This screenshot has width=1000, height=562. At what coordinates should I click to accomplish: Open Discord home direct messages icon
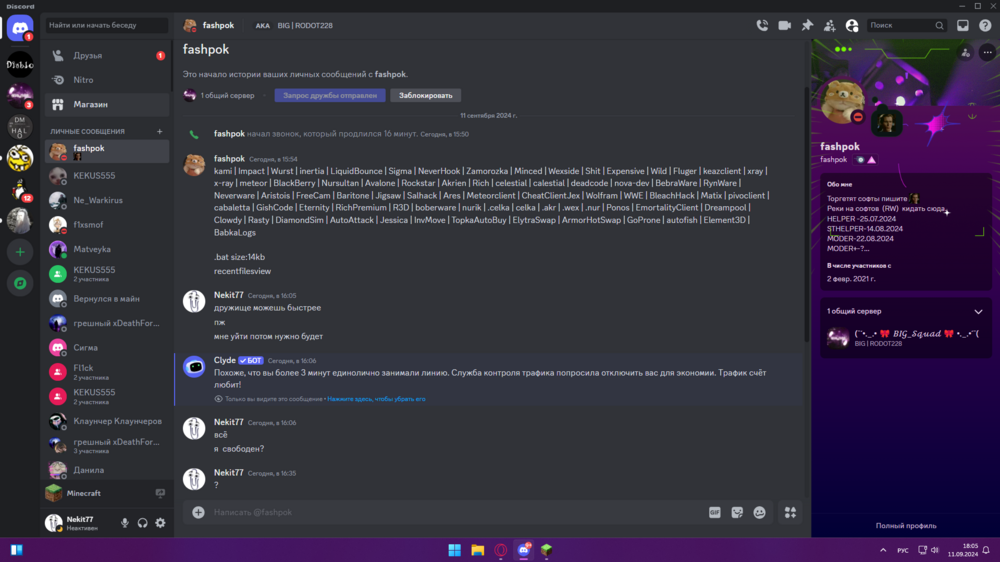[20, 29]
